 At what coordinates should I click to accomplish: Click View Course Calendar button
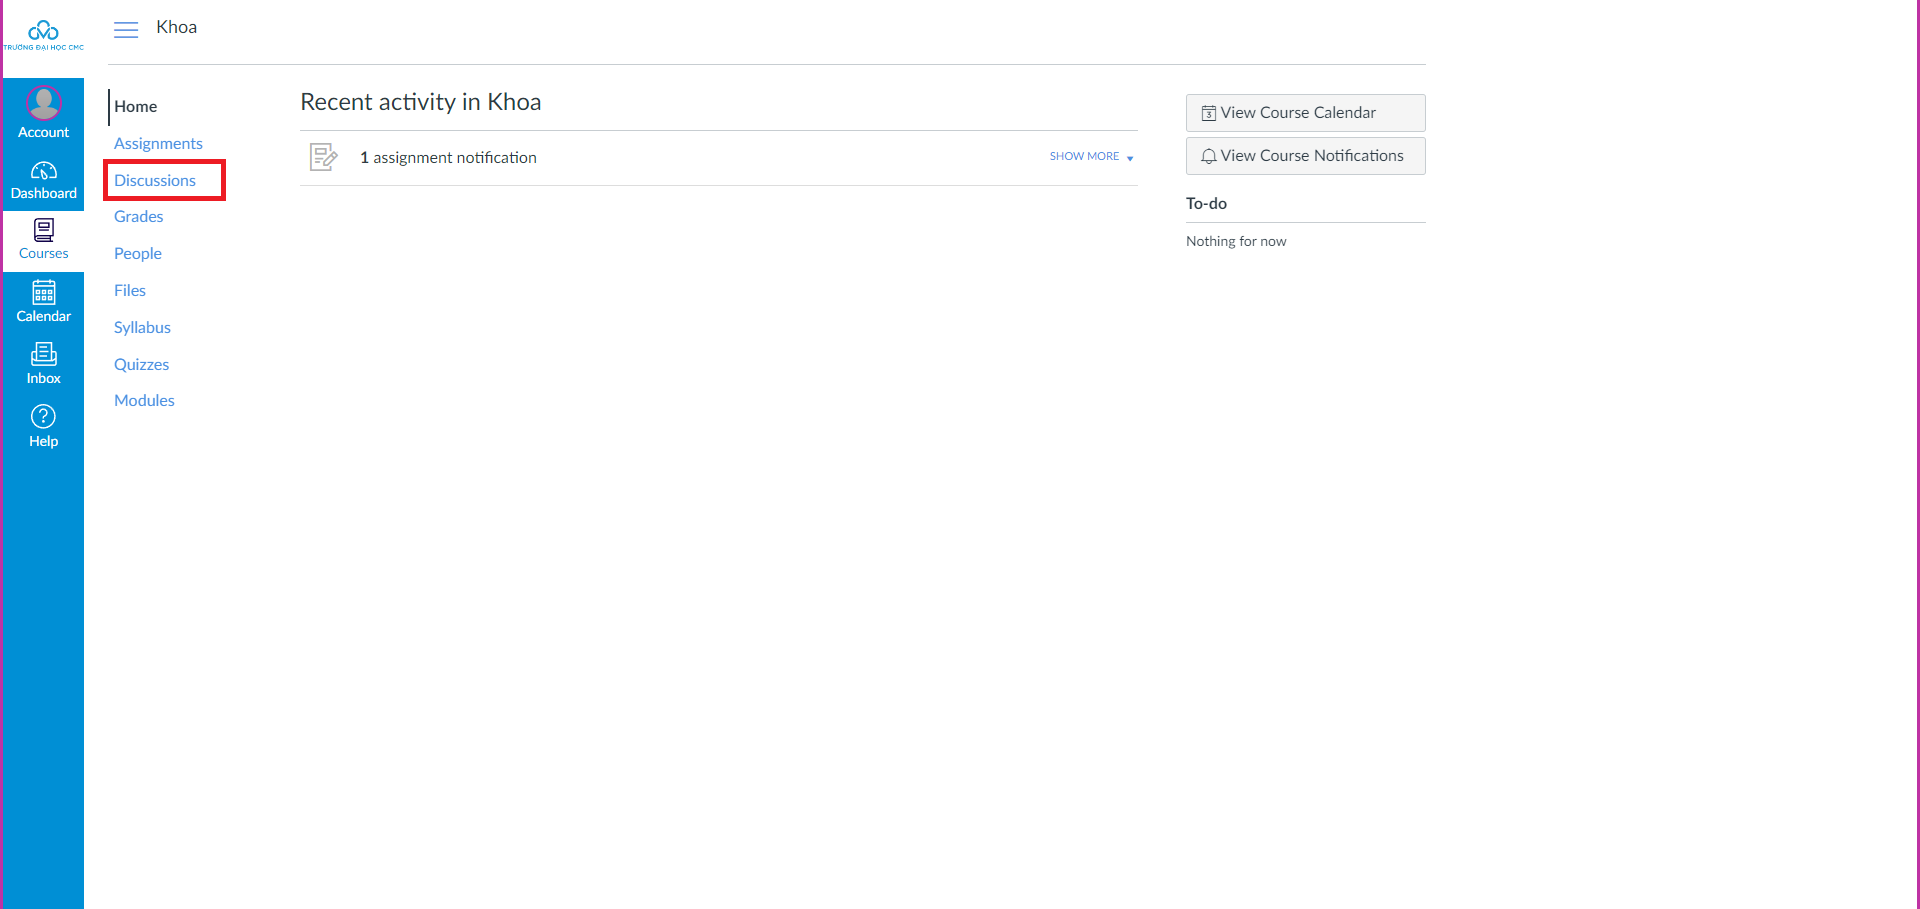click(1305, 113)
